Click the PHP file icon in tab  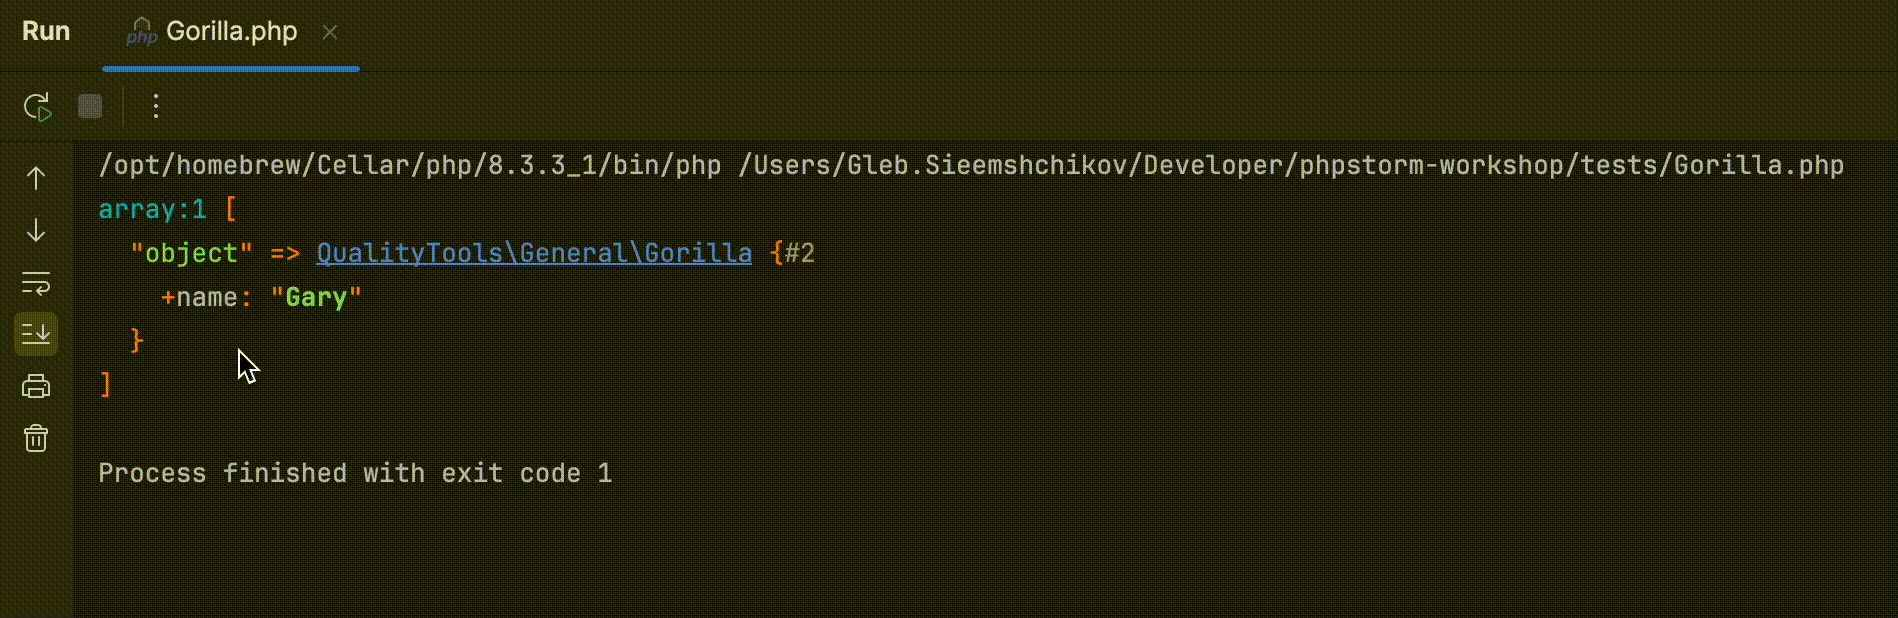[141, 32]
